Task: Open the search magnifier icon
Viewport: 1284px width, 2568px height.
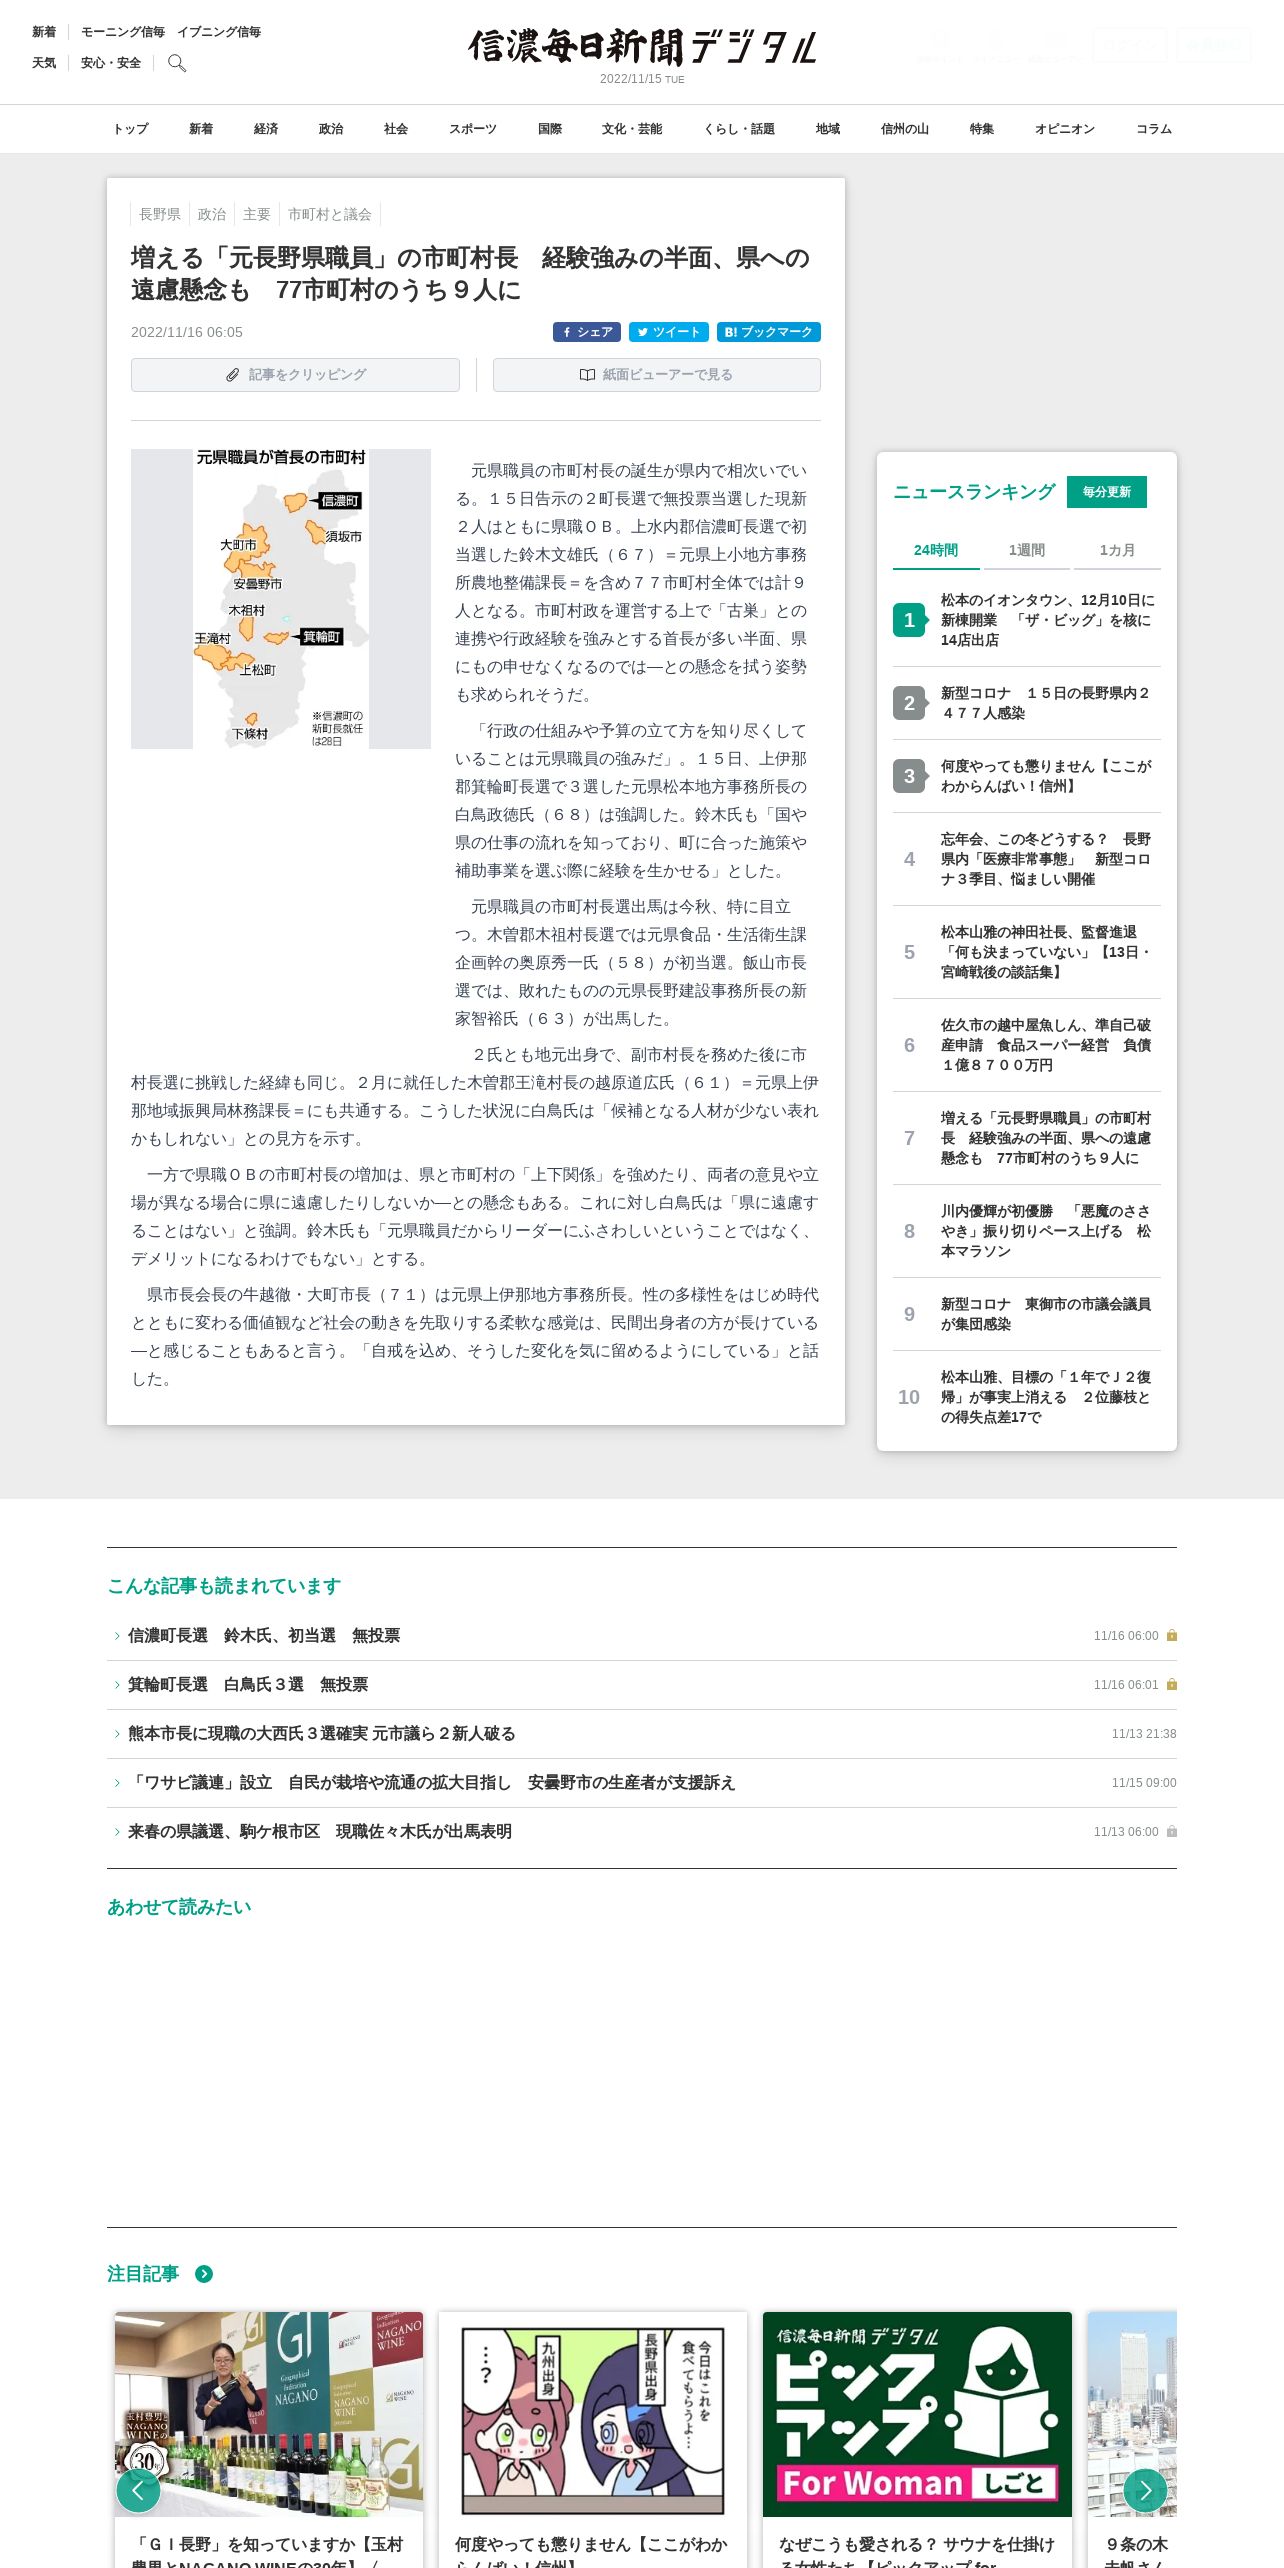Action: (x=177, y=63)
